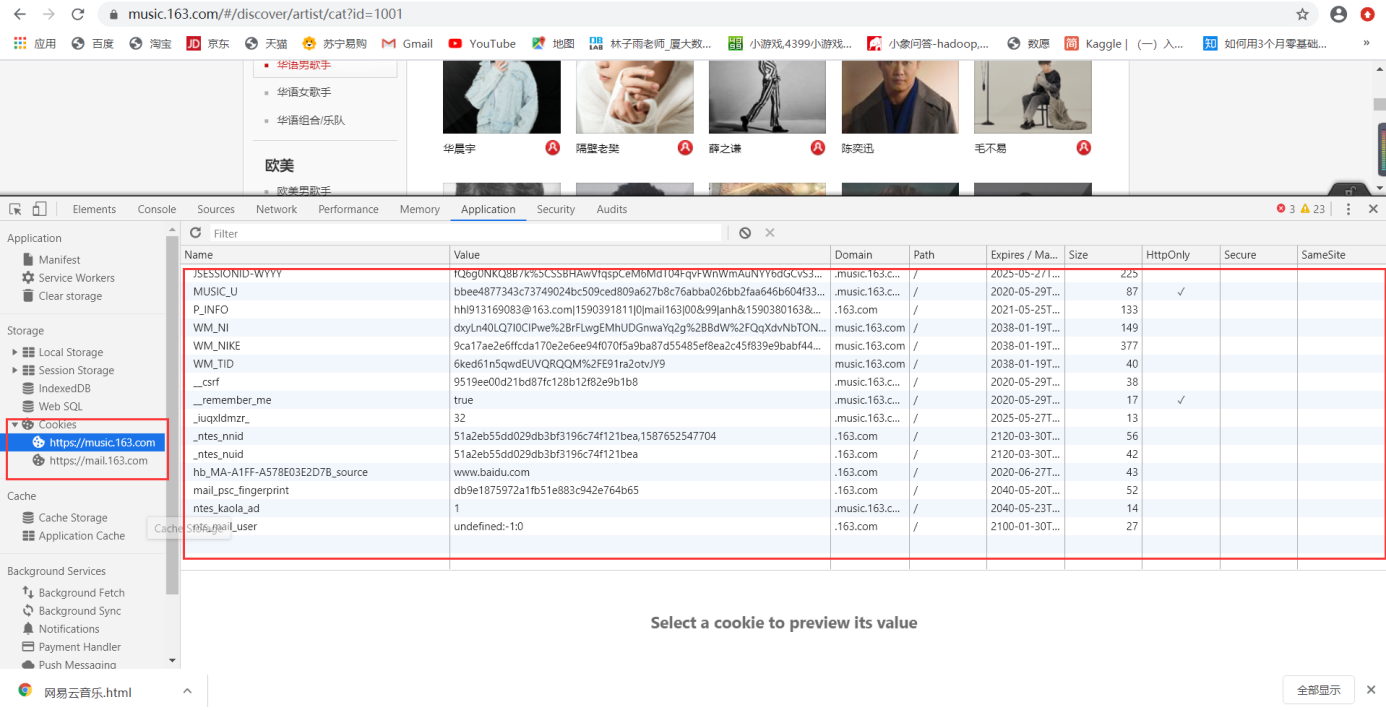Click the red error count indicator
Viewport: 1386px width, 710px height.
click(1285, 209)
